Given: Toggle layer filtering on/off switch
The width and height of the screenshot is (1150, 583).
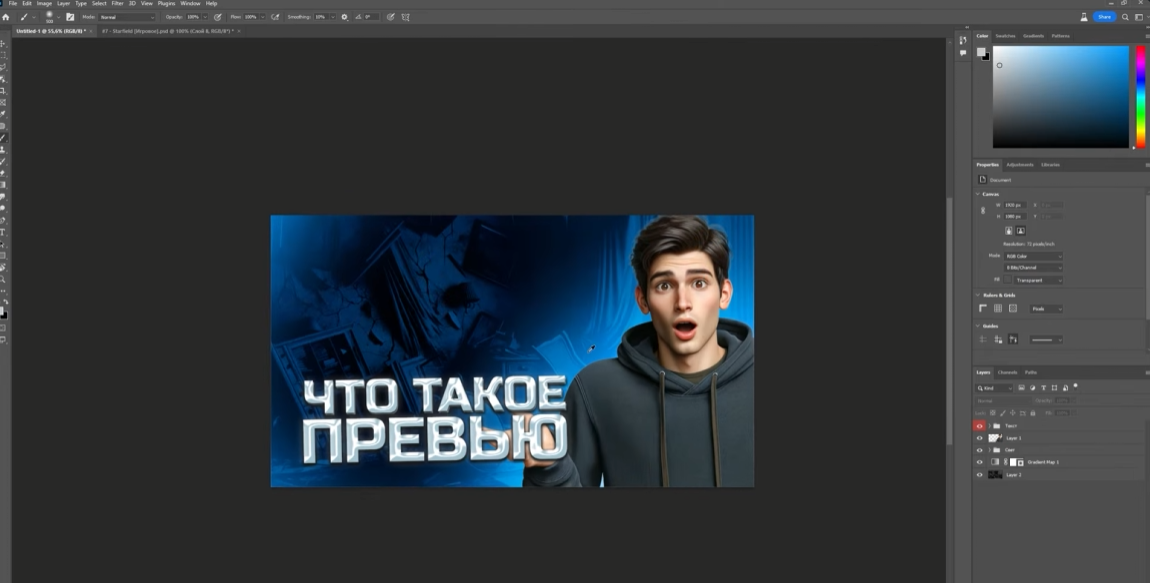Looking at the screenshot, I should point(1076,386).
